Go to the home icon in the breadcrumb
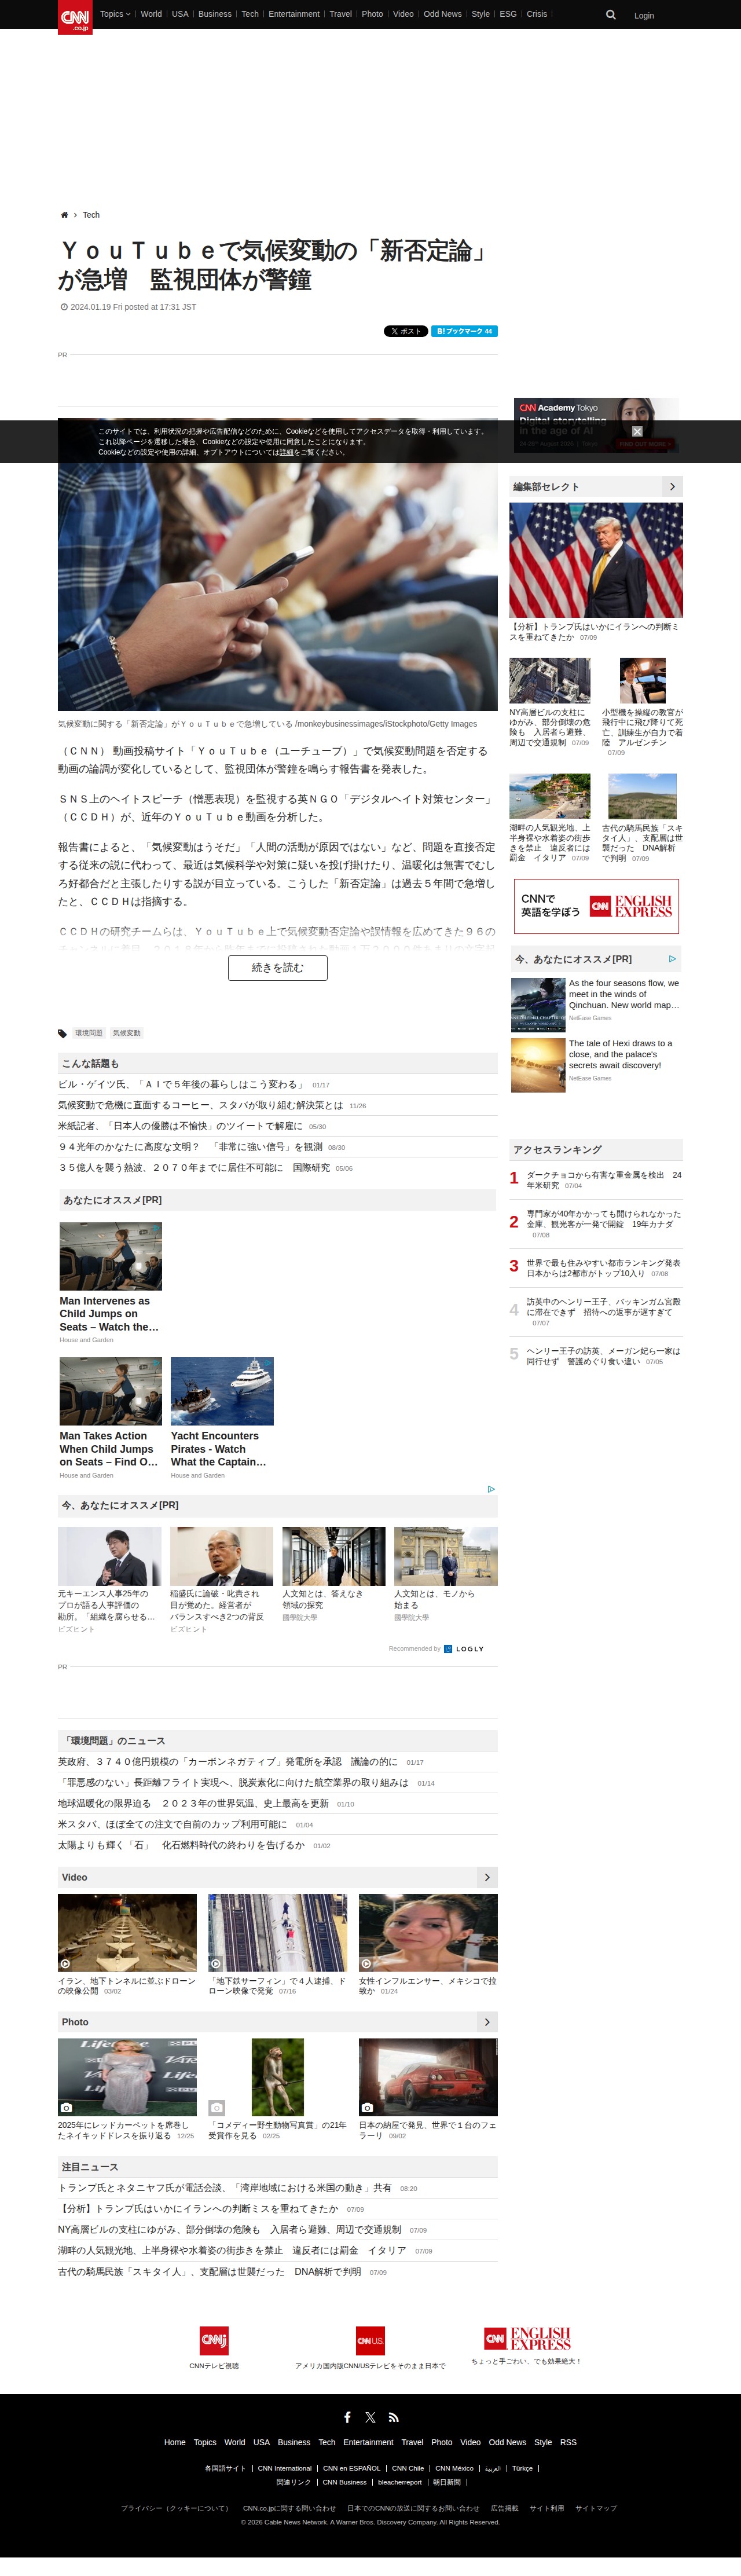Viewport: 741px width, 2576px height. coord(64,215)
